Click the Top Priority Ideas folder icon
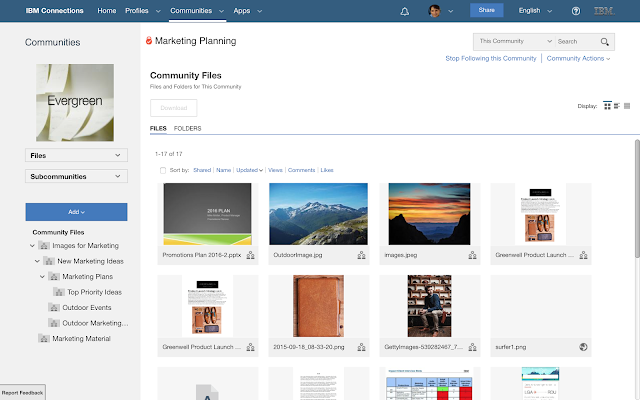Viewport: 640px width, 400px height. click(59, 292)
